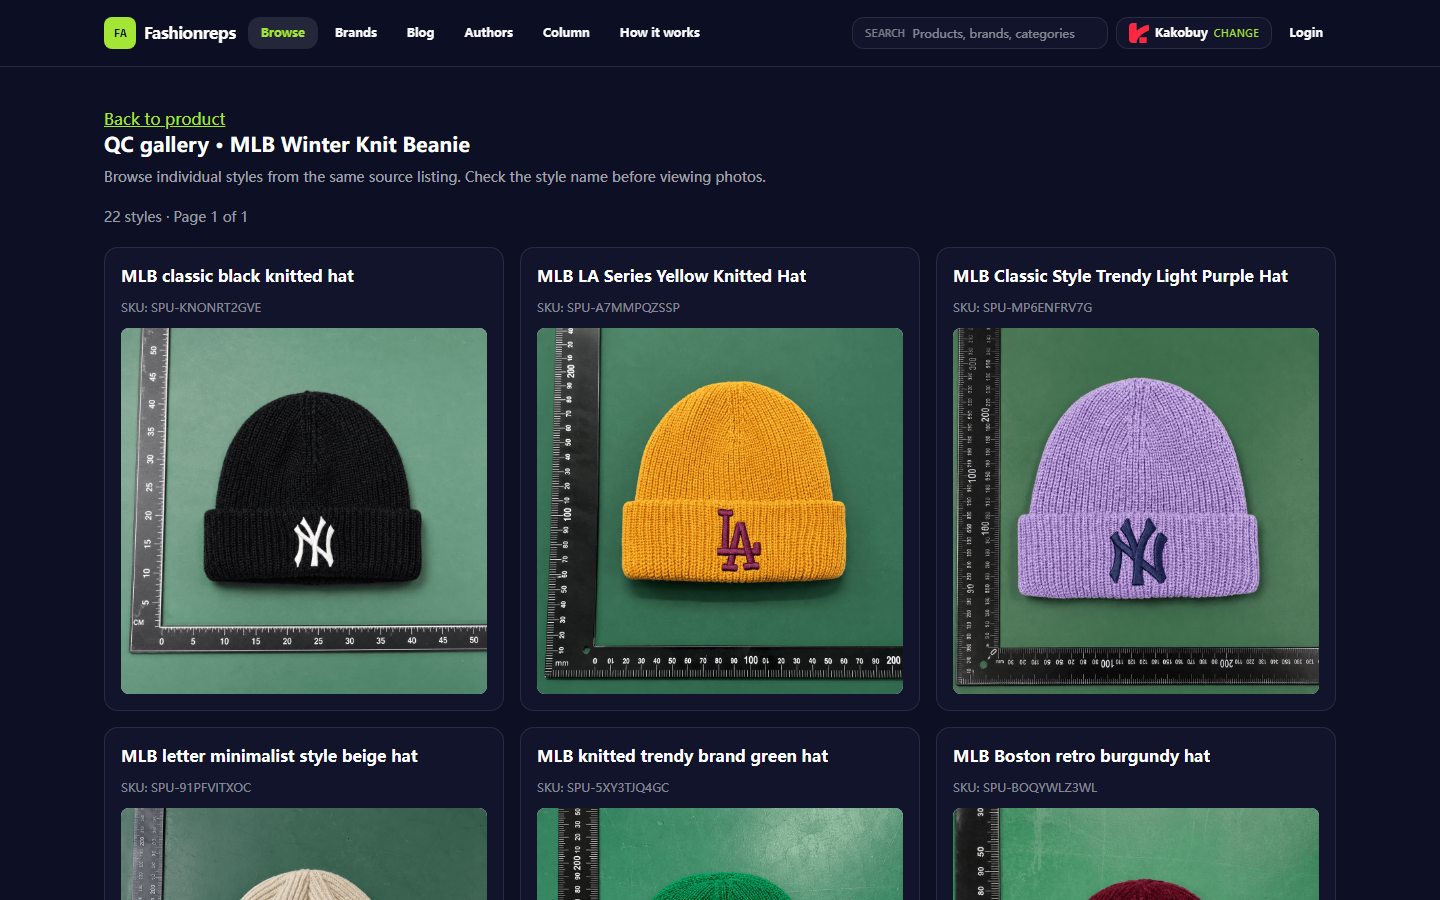Open the Brands menu item

(x=356, y=33)
